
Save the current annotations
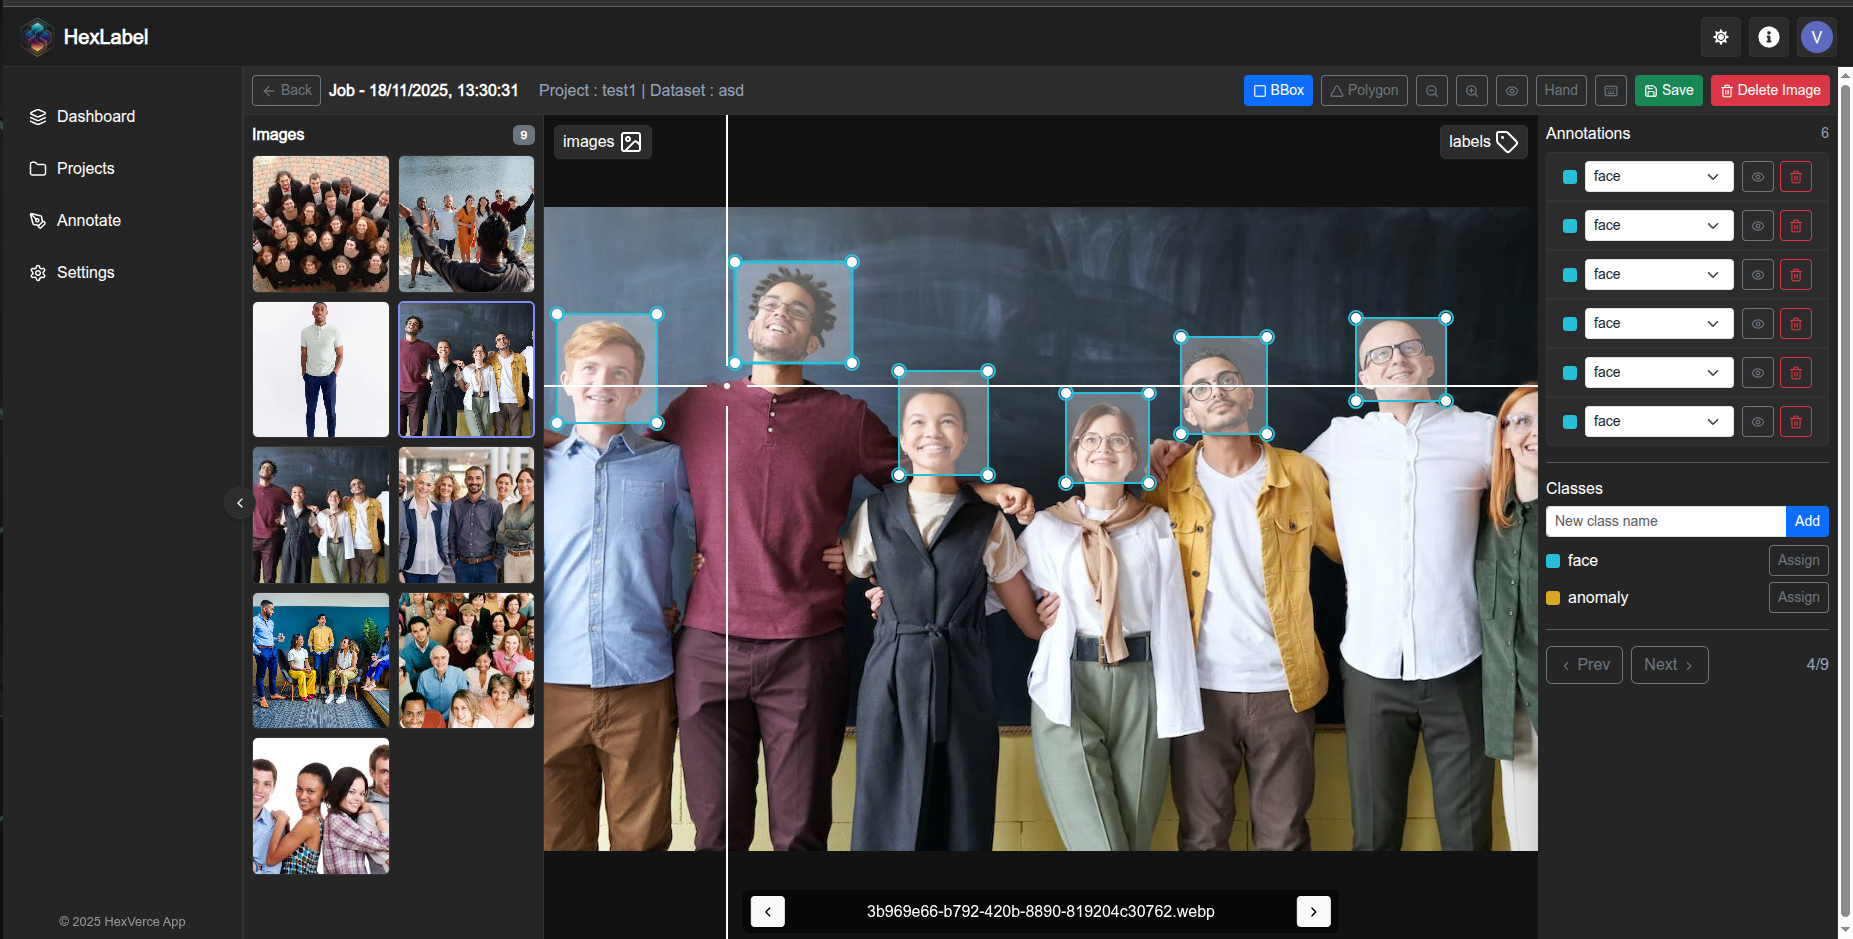pos(1668,90)
